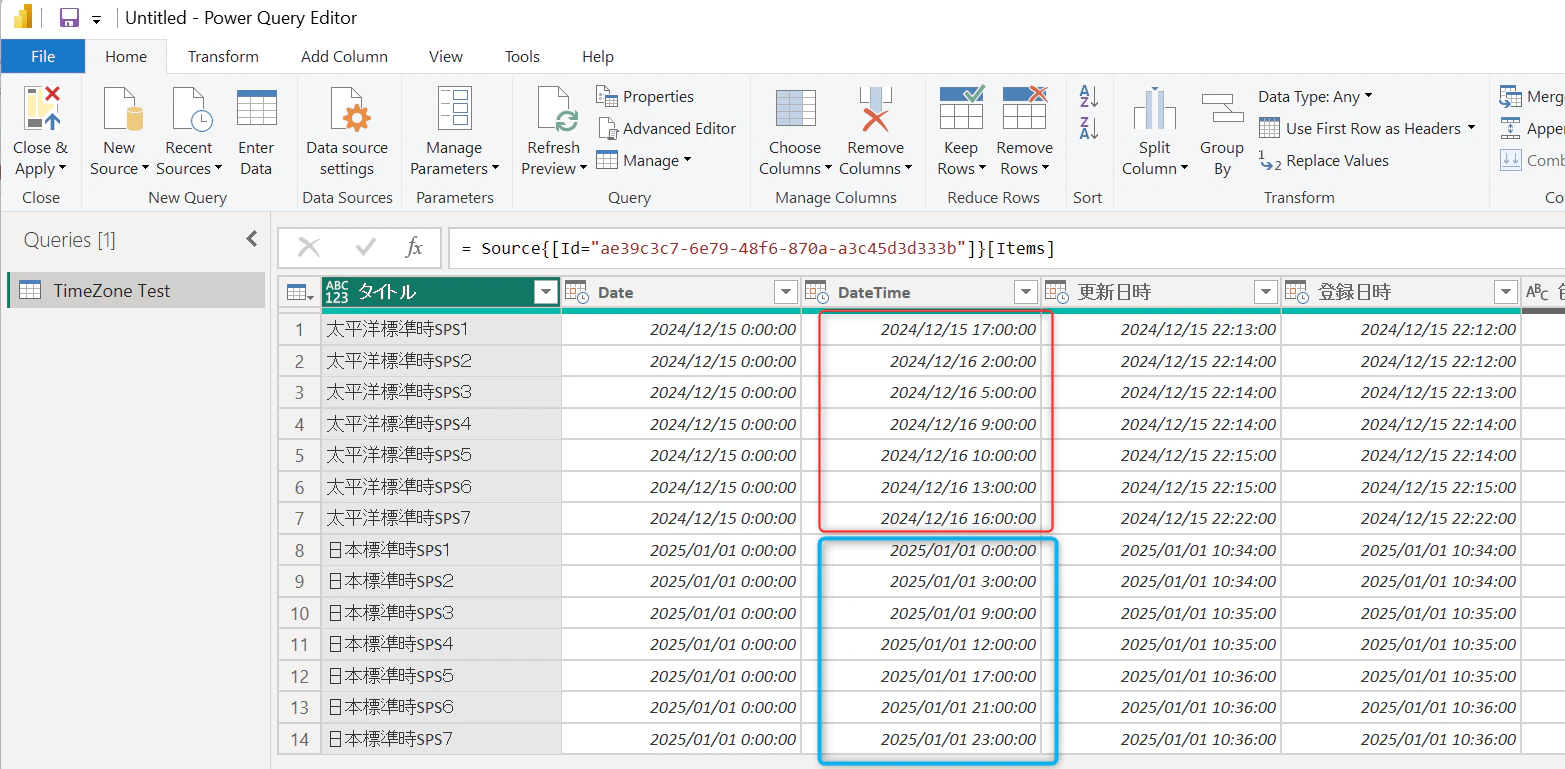Open the Help ribbon tab
The width and height of the screenshot is (1565, 769).
(598, 56)
